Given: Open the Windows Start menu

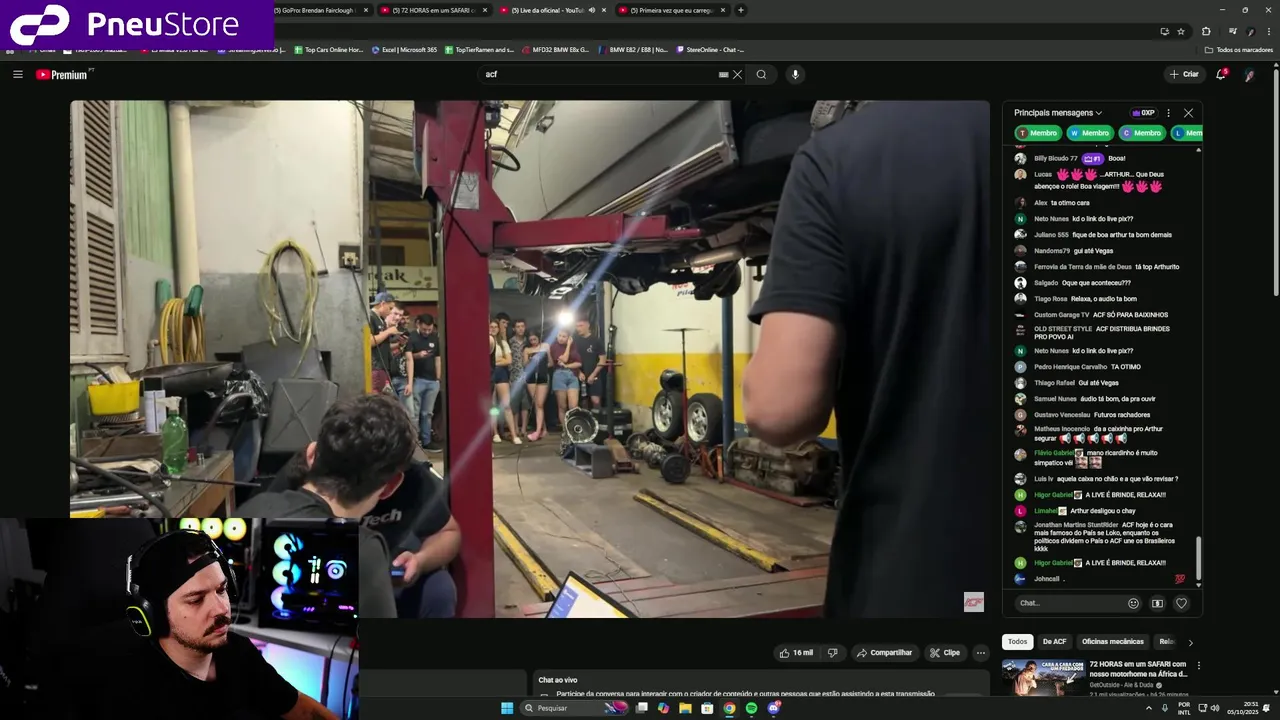Looking at the screenshot, I should pyautogui.click(x=507, y=708).
